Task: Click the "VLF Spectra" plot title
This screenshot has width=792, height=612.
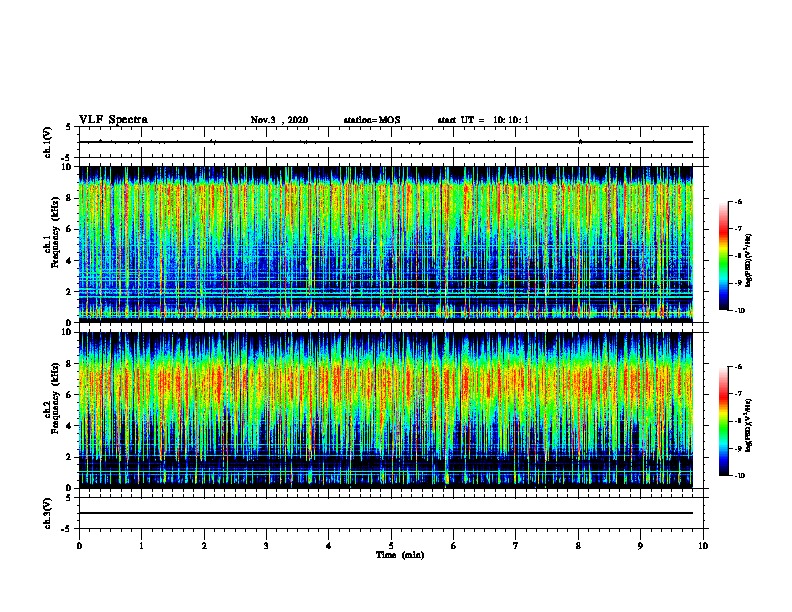Action: (x=113, y=120)
